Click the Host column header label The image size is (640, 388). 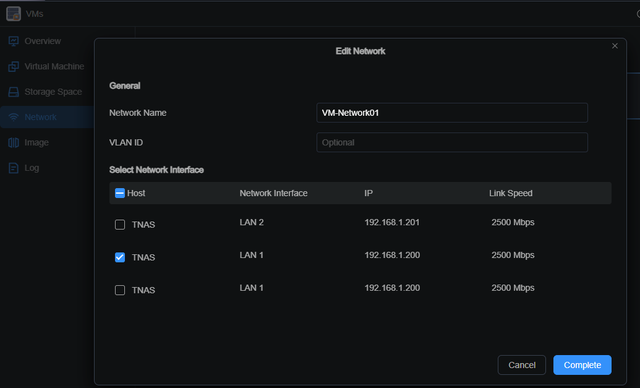[136, 193]
